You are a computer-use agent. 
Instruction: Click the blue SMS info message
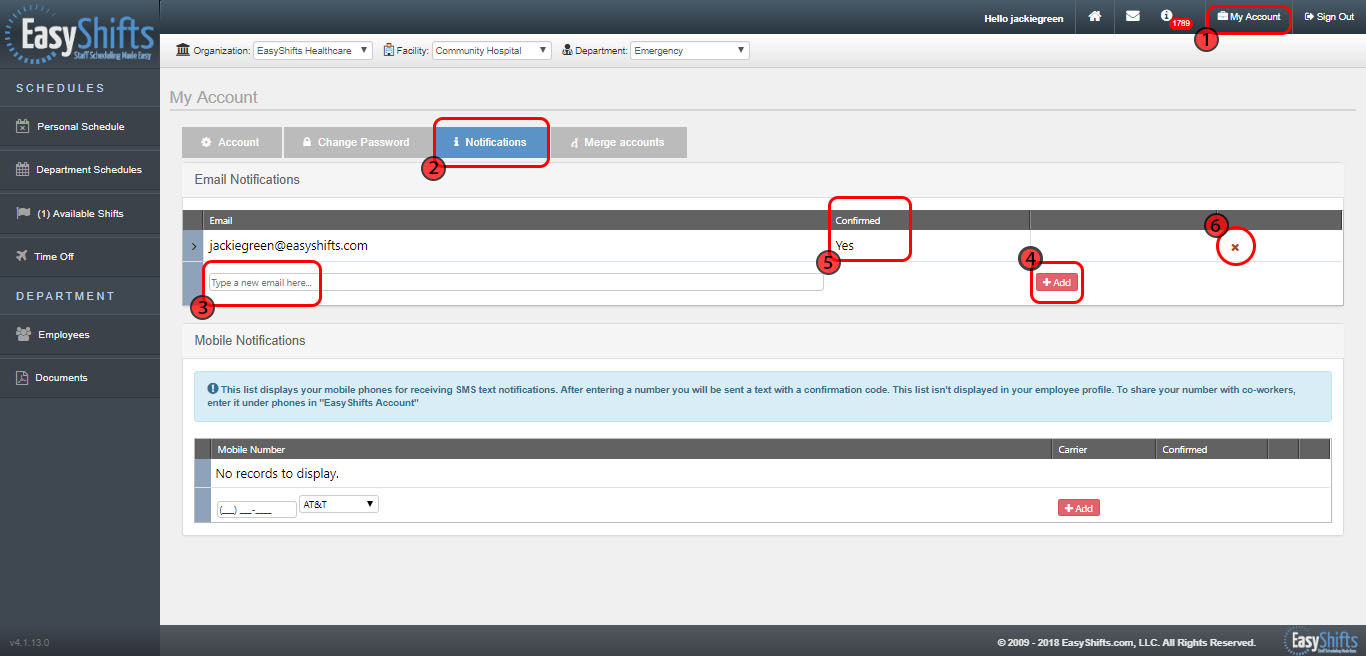763,396
